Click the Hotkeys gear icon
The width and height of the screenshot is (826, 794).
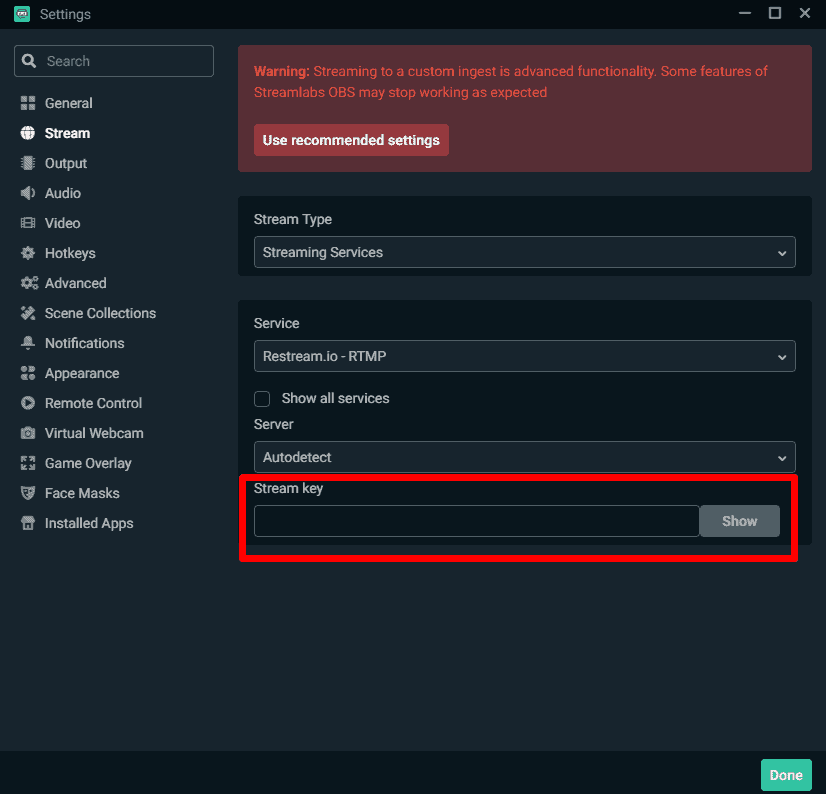28,253
